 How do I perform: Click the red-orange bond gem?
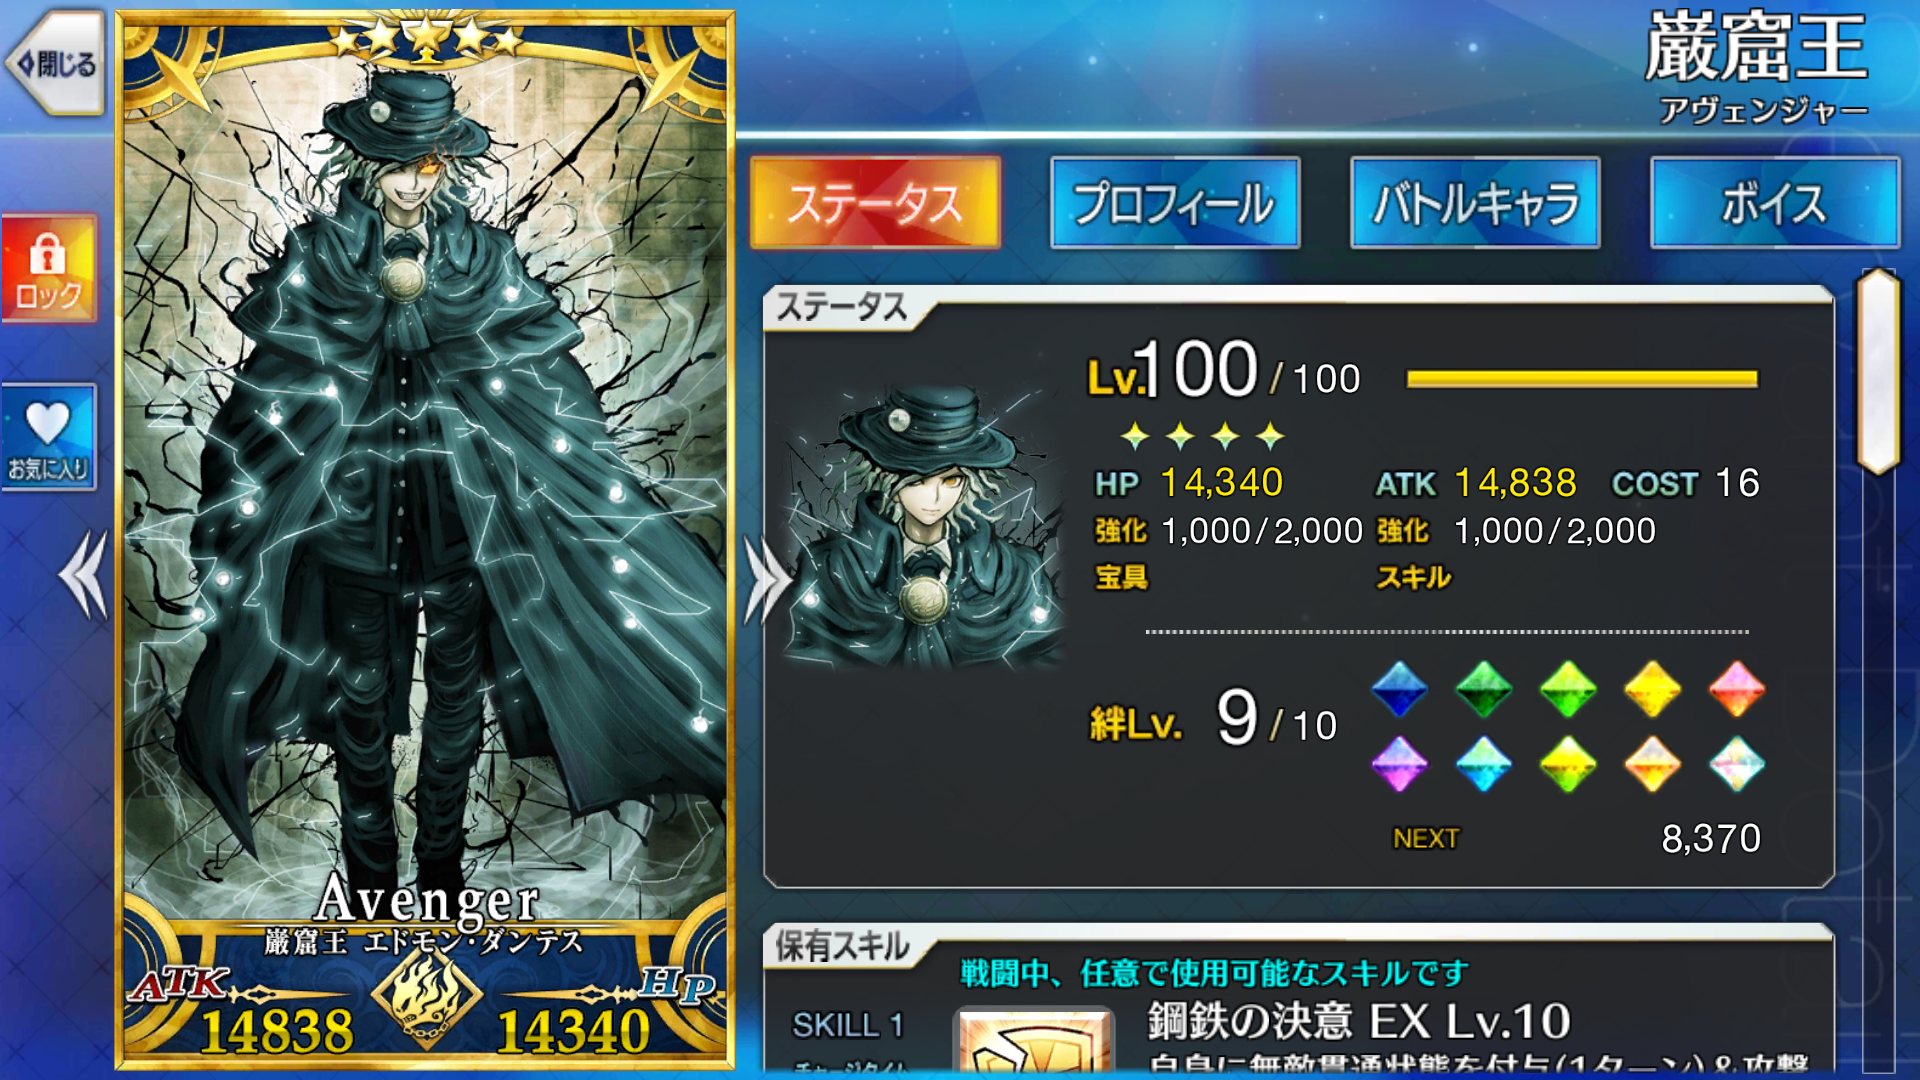(1737, 689)
